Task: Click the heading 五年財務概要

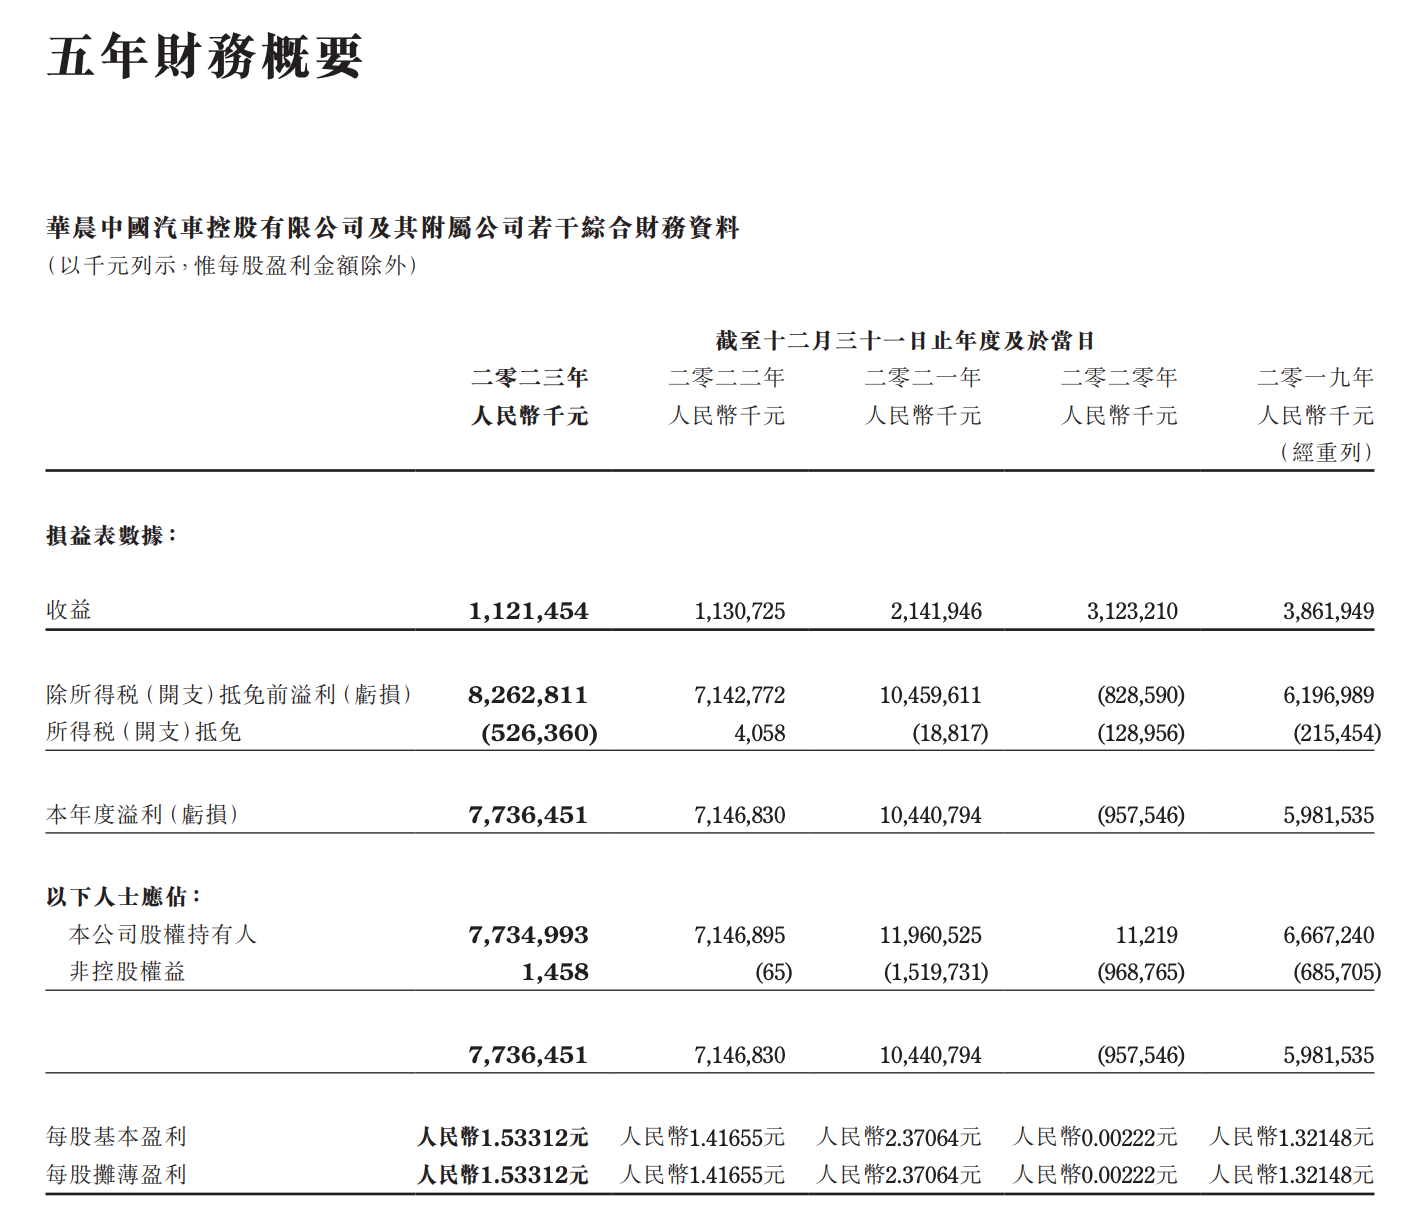Action: (x=204, y=57)
